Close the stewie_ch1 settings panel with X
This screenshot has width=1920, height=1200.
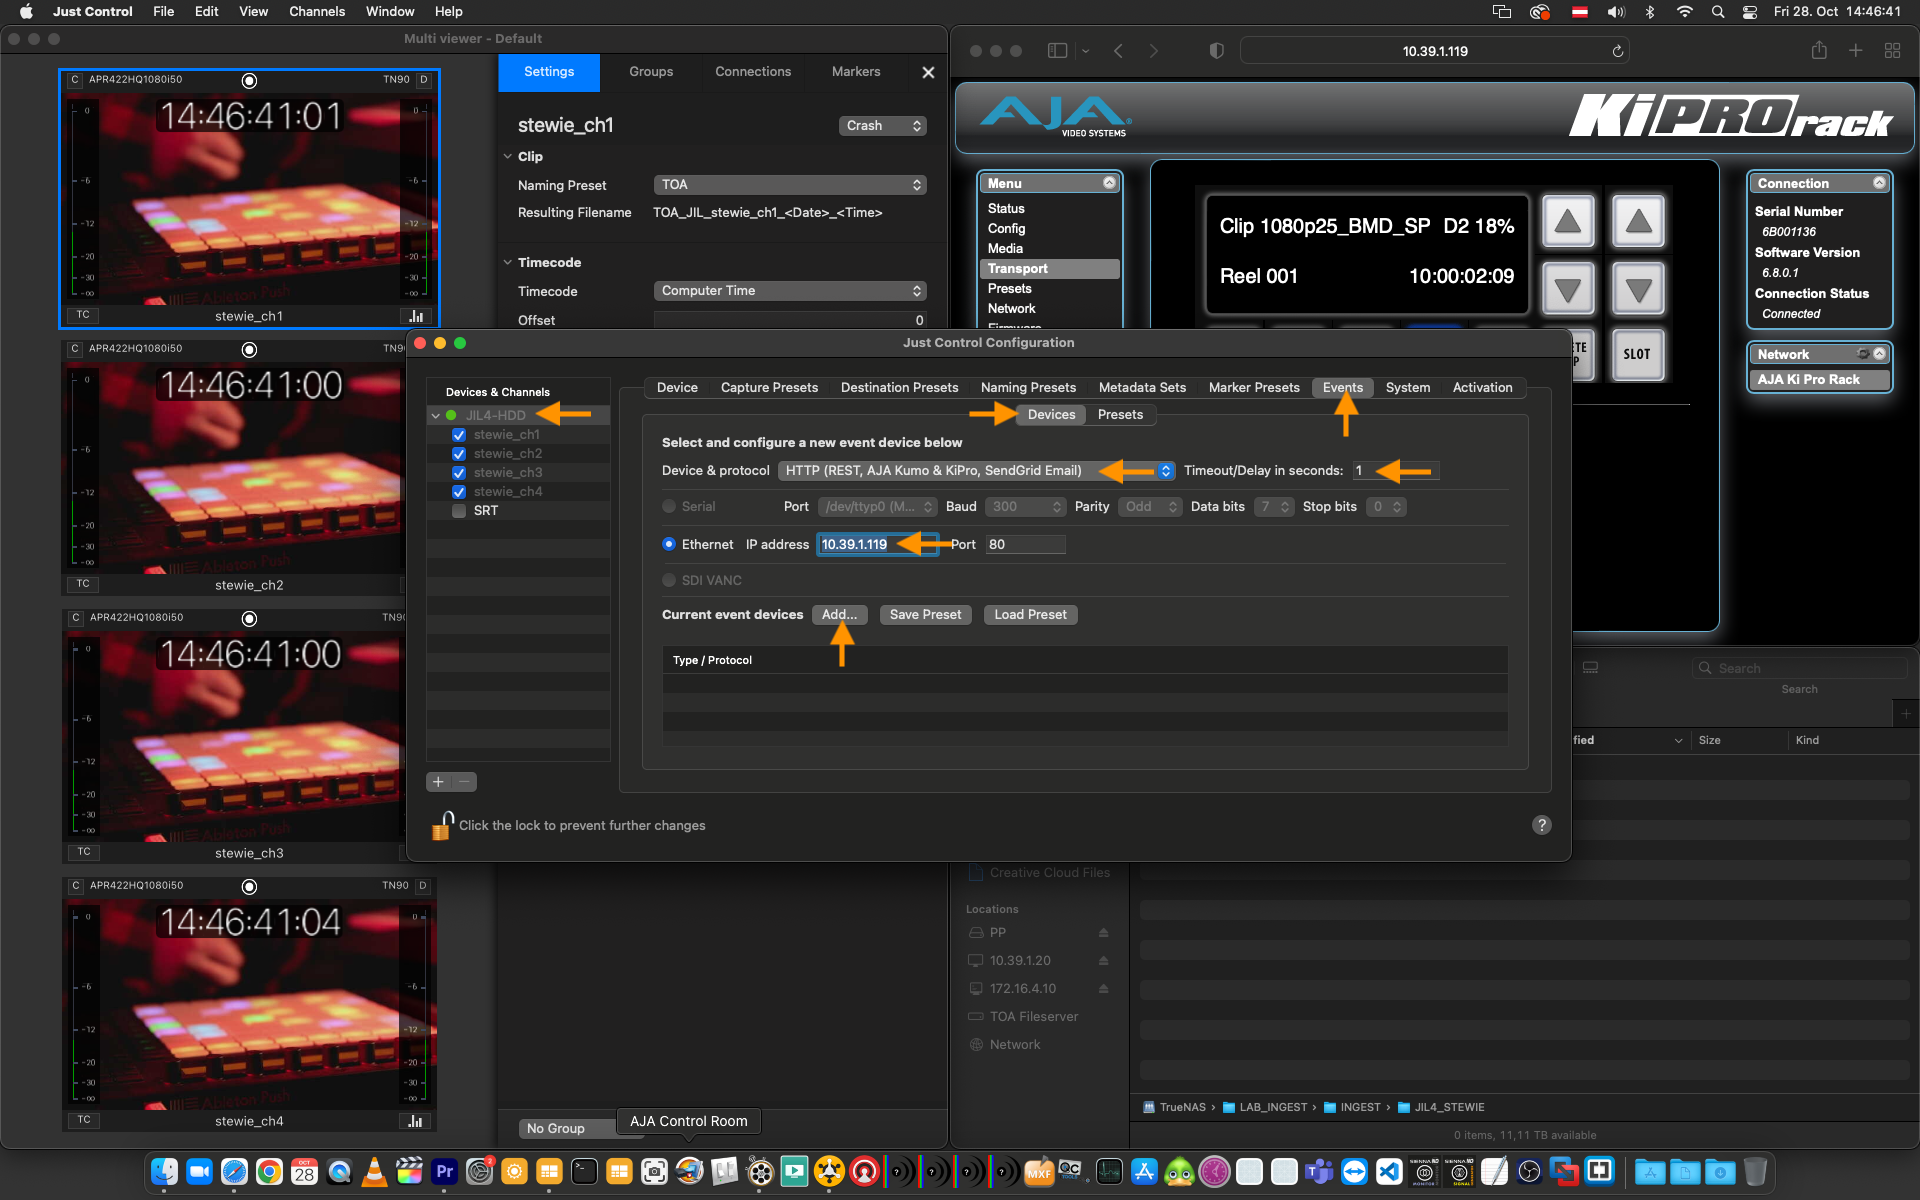928,72
